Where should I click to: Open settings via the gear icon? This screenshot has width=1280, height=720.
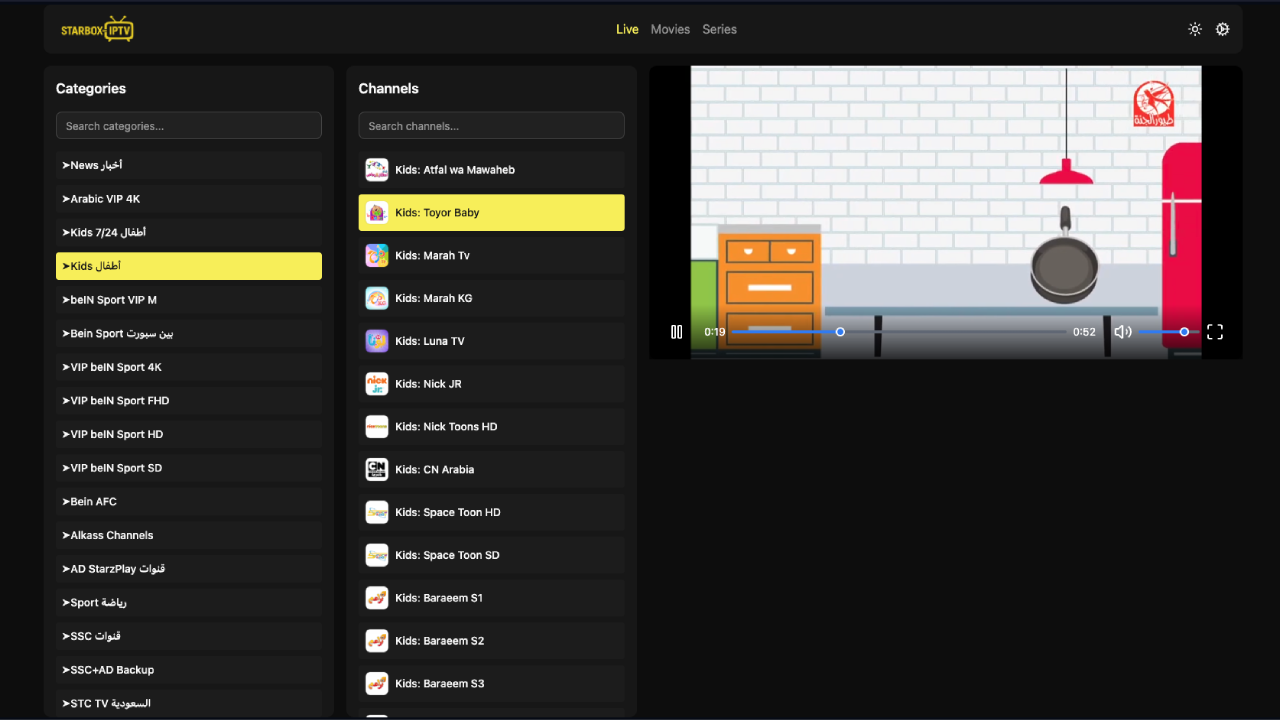point(1222,29)
